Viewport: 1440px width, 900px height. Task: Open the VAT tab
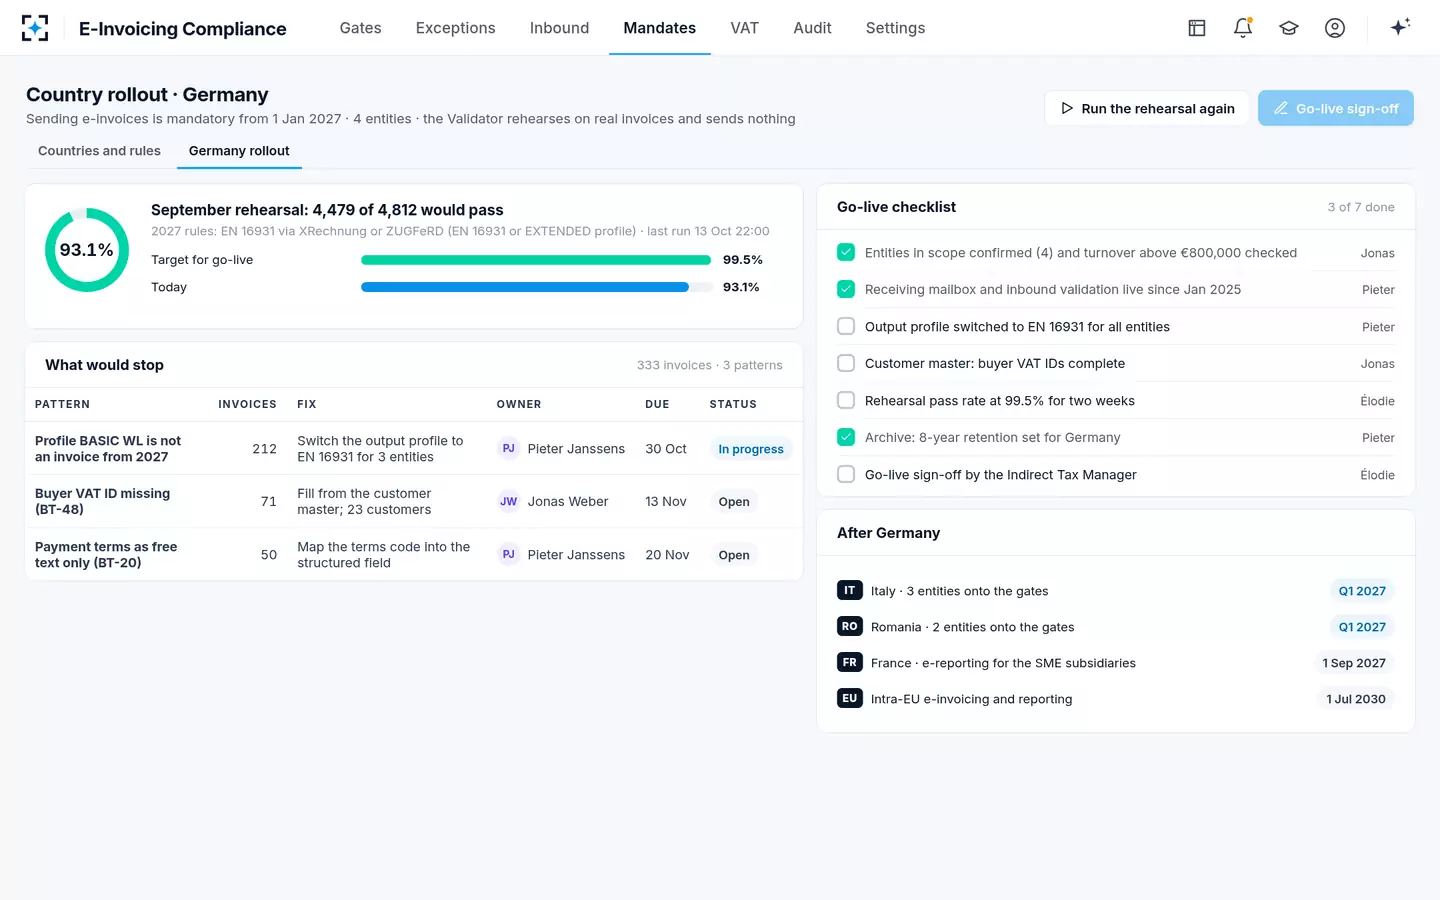(745, 28)
